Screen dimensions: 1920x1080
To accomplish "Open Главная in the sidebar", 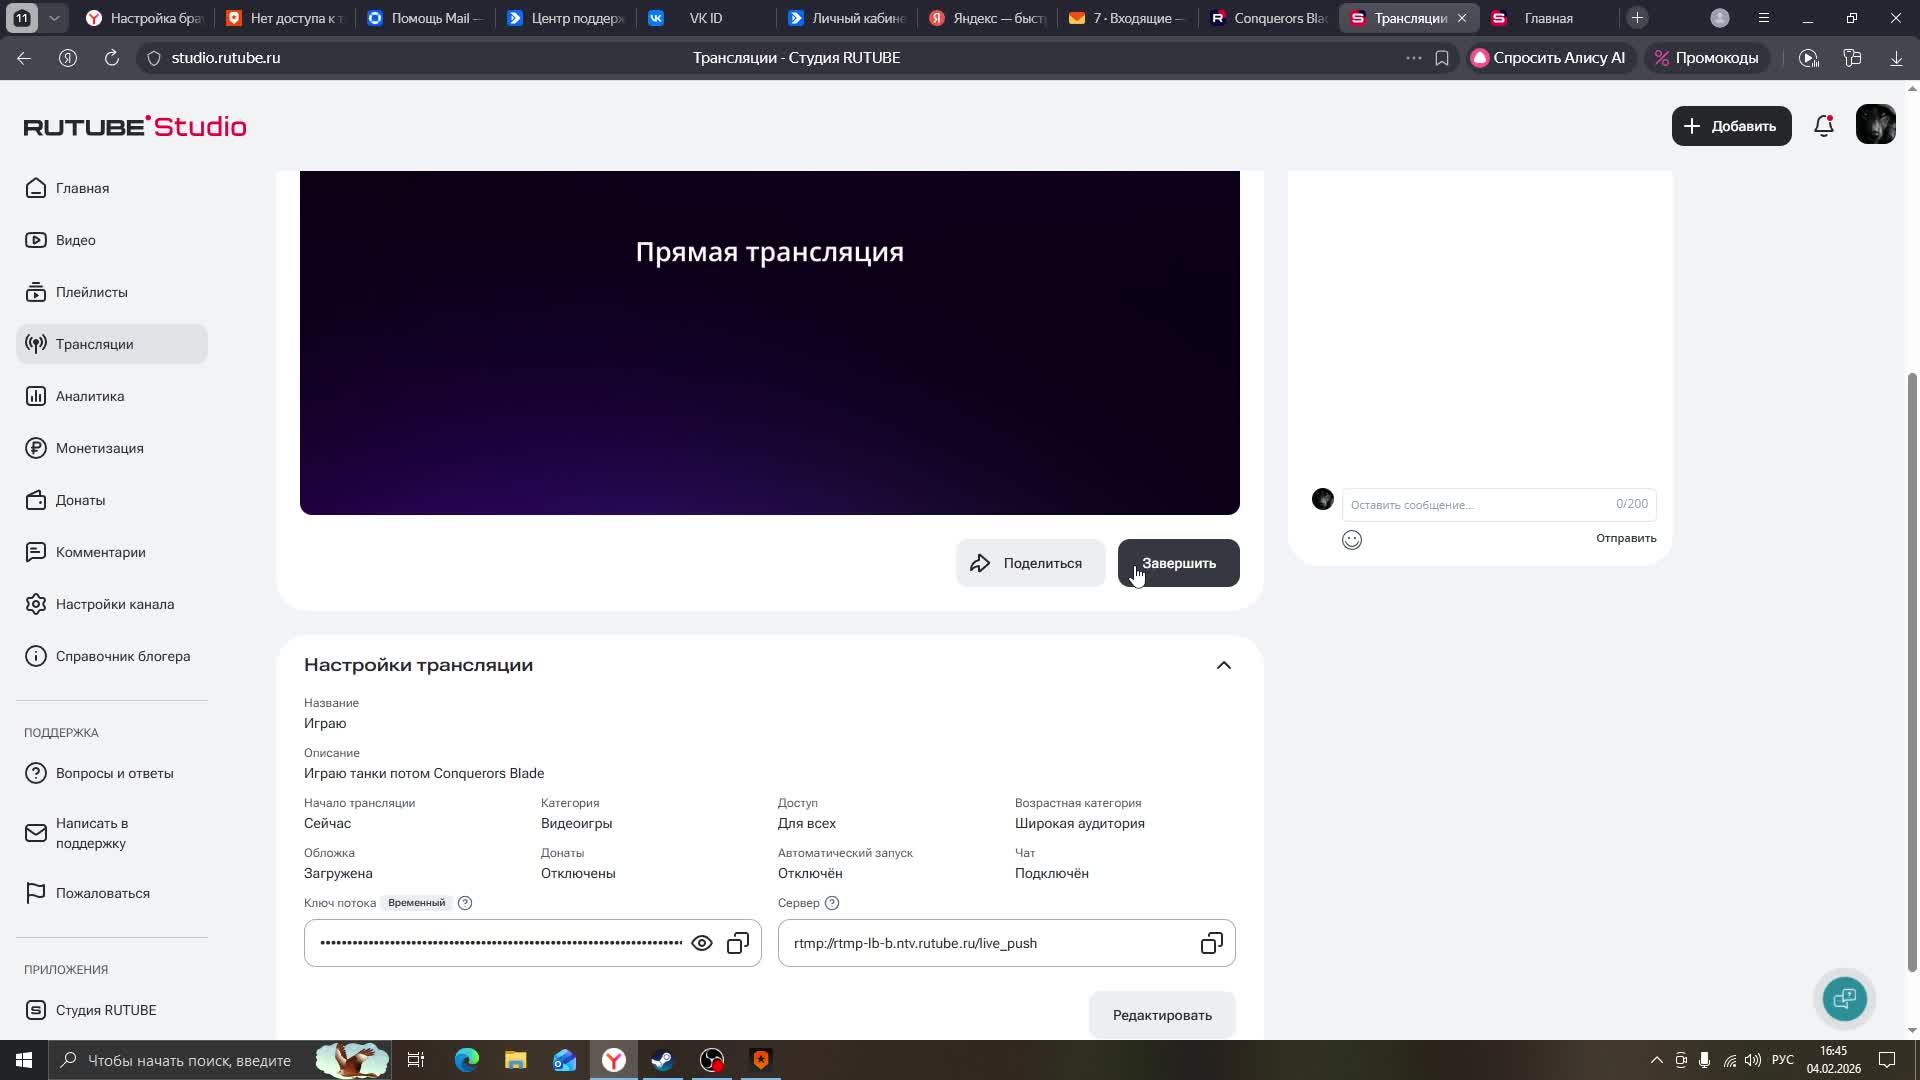I will 112,188.
